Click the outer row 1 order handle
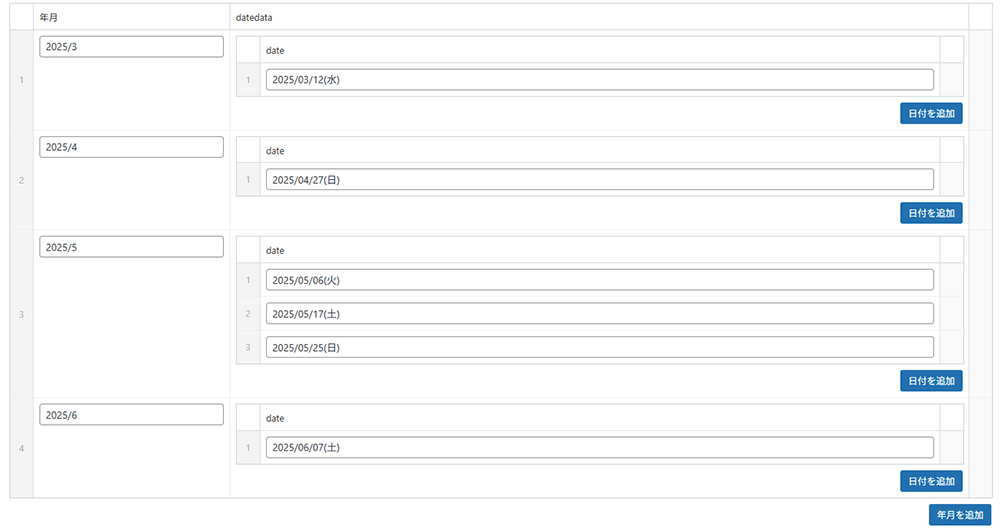Screen dimensions: 1000x532 click(21, 80)
